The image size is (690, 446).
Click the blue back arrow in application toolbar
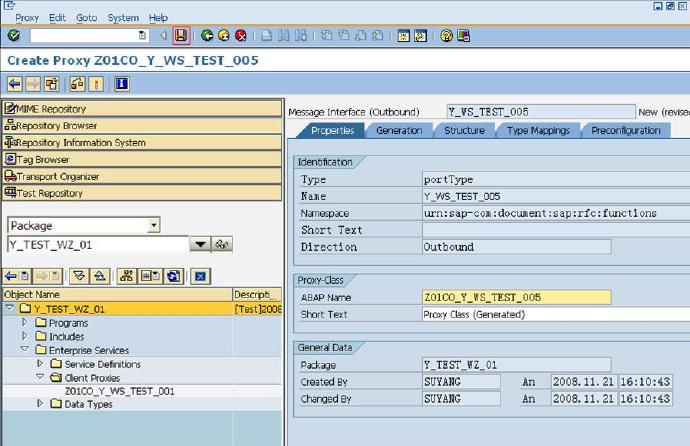15,84
